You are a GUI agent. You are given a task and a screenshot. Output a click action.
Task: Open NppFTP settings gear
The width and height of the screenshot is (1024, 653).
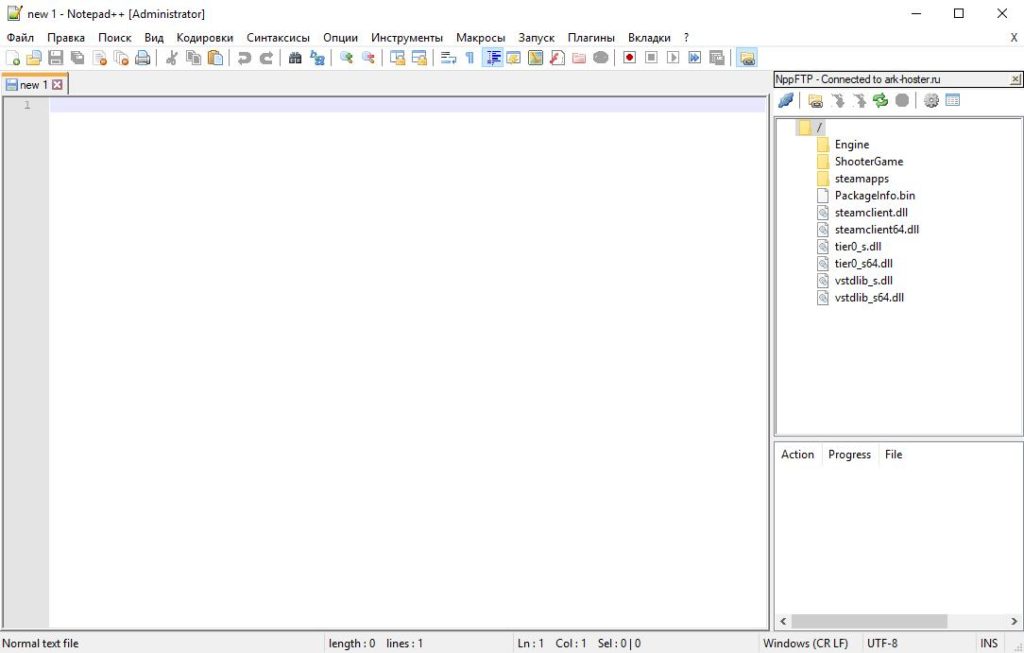pos(931,101)
